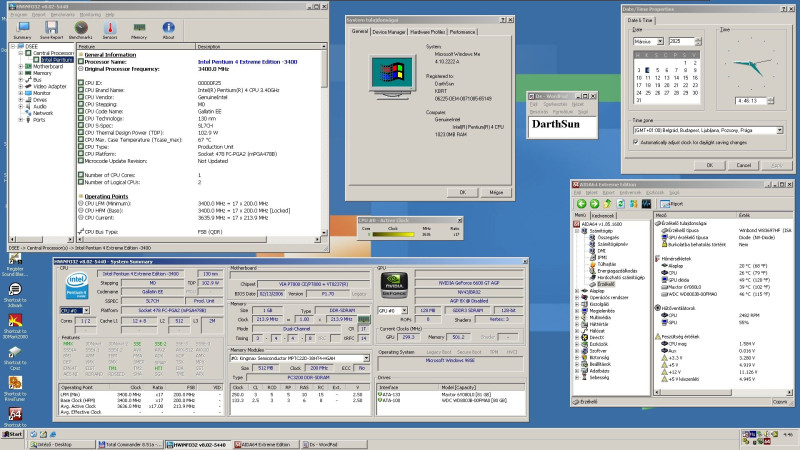Select Túlhajtás item in AIDA64 tree

click(x=607, y=264)
